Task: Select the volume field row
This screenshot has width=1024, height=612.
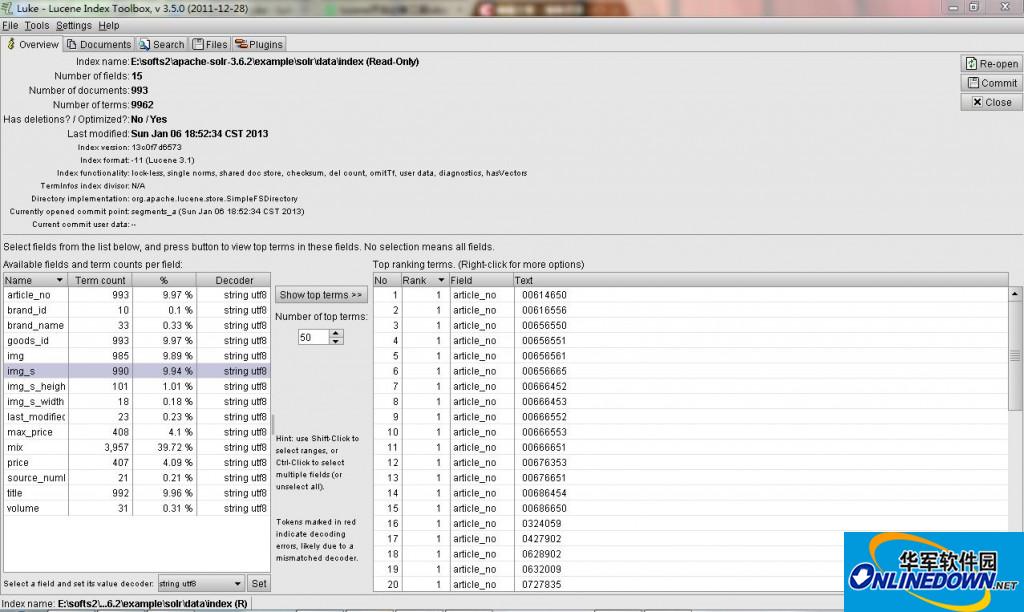Action: [x=136, y=508]
